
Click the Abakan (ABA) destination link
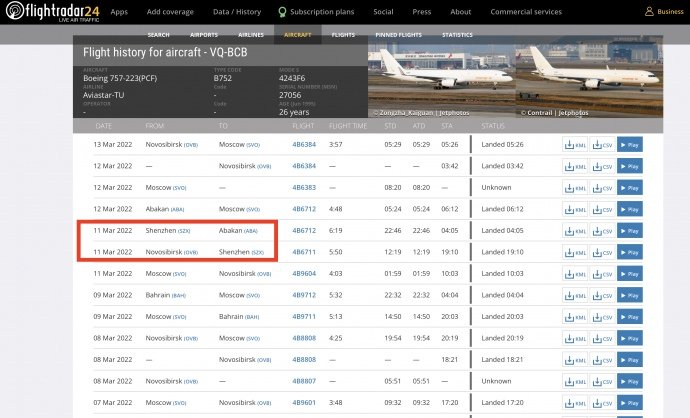[238, 230]
